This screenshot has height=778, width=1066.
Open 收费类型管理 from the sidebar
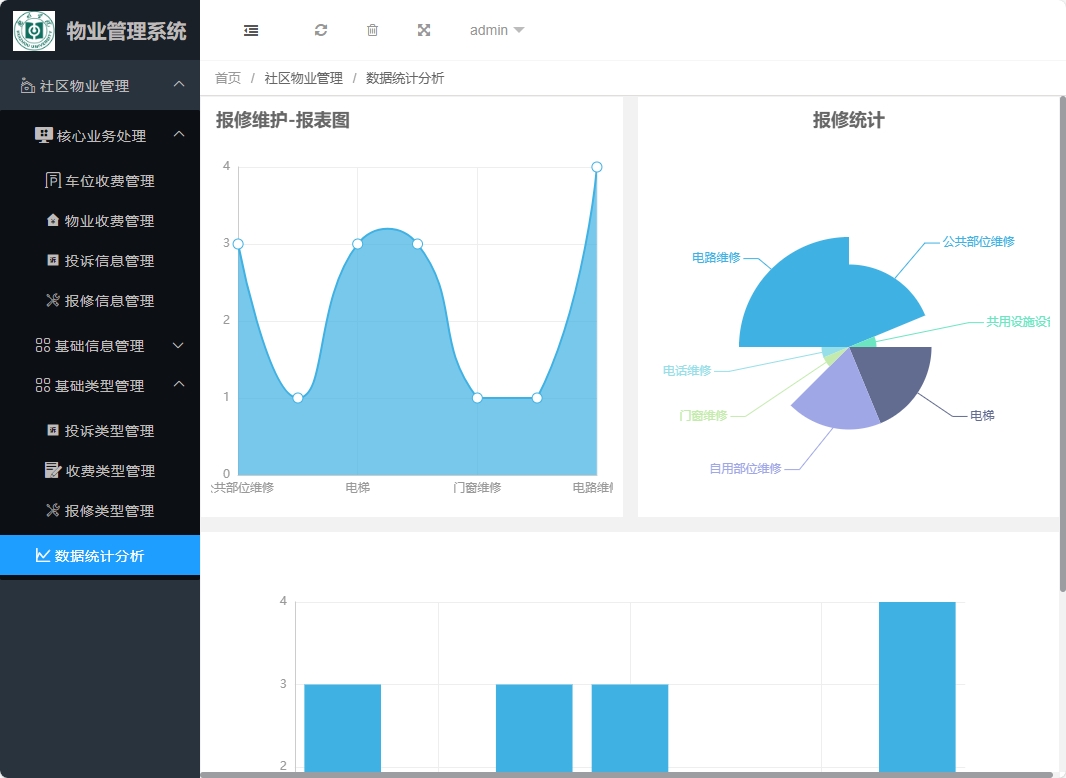coord(111,470)
